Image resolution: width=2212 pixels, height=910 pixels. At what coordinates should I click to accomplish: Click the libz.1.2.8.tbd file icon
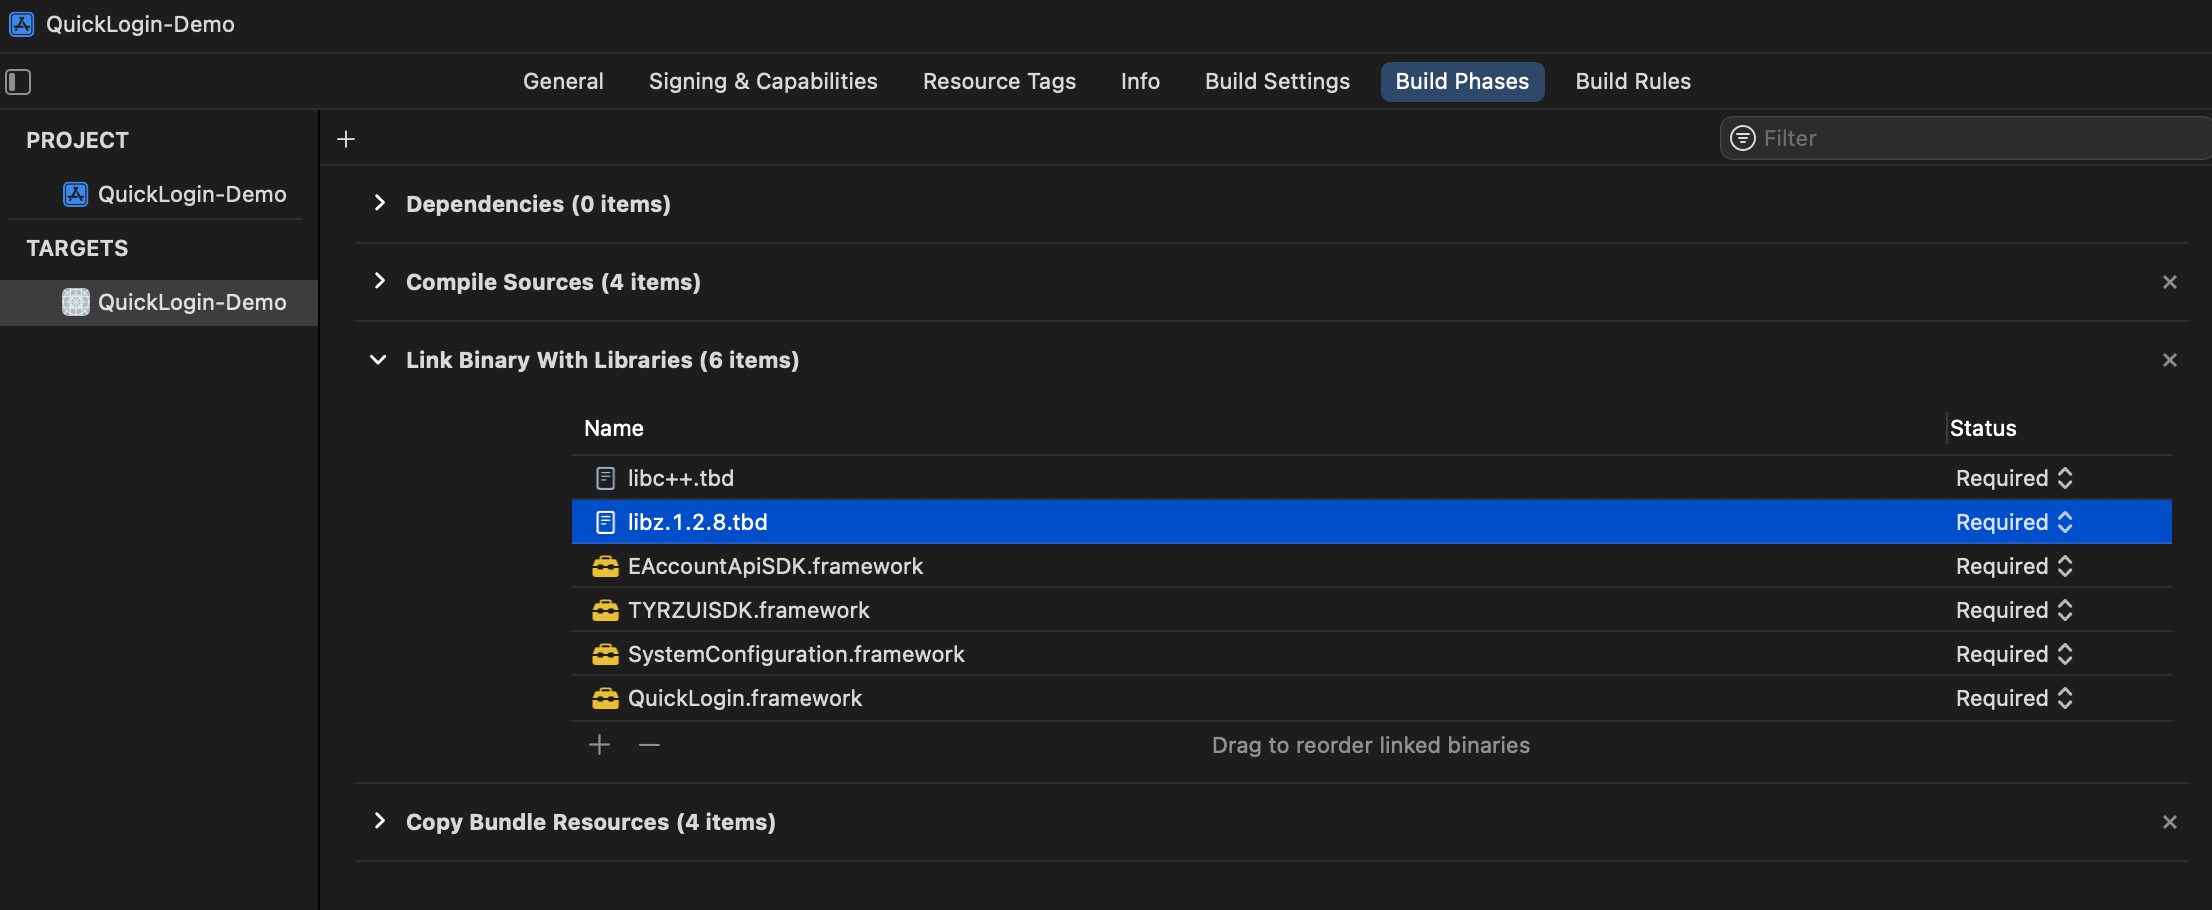point(605,522)
